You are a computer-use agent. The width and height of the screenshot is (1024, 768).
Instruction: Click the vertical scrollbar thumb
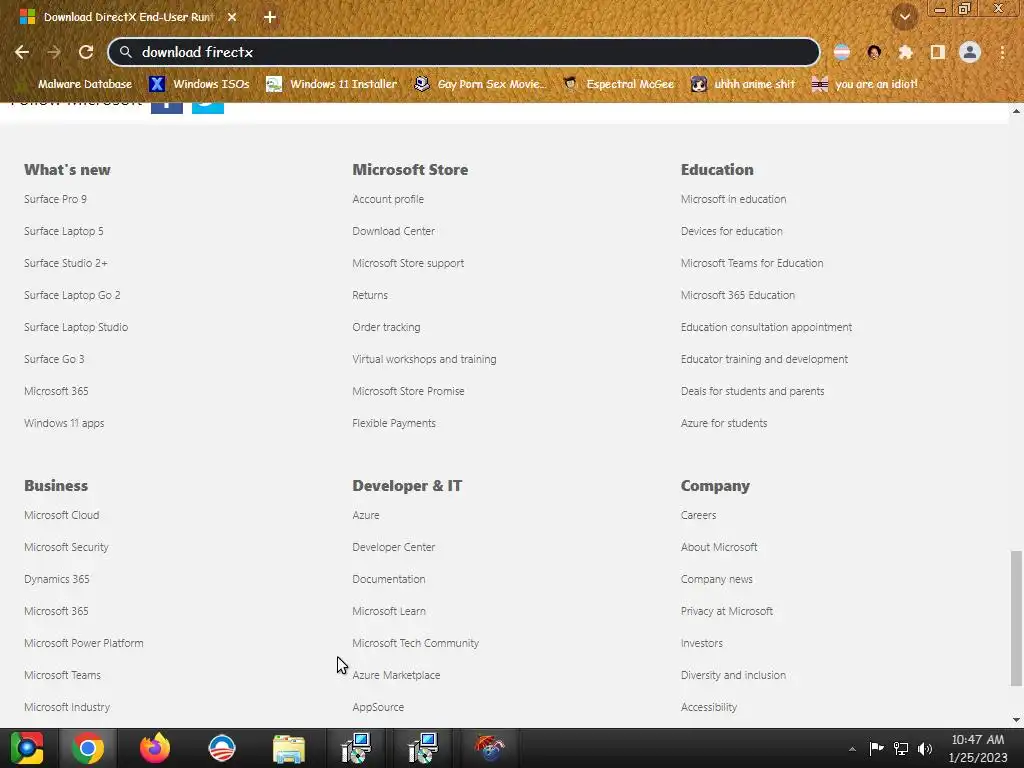(1016, 618)
